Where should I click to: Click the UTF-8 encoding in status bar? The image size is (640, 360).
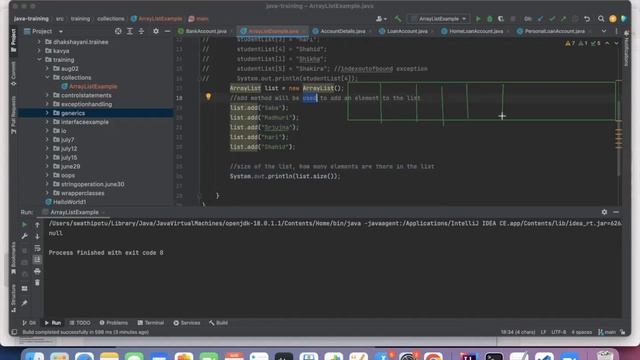click(558, 332)
